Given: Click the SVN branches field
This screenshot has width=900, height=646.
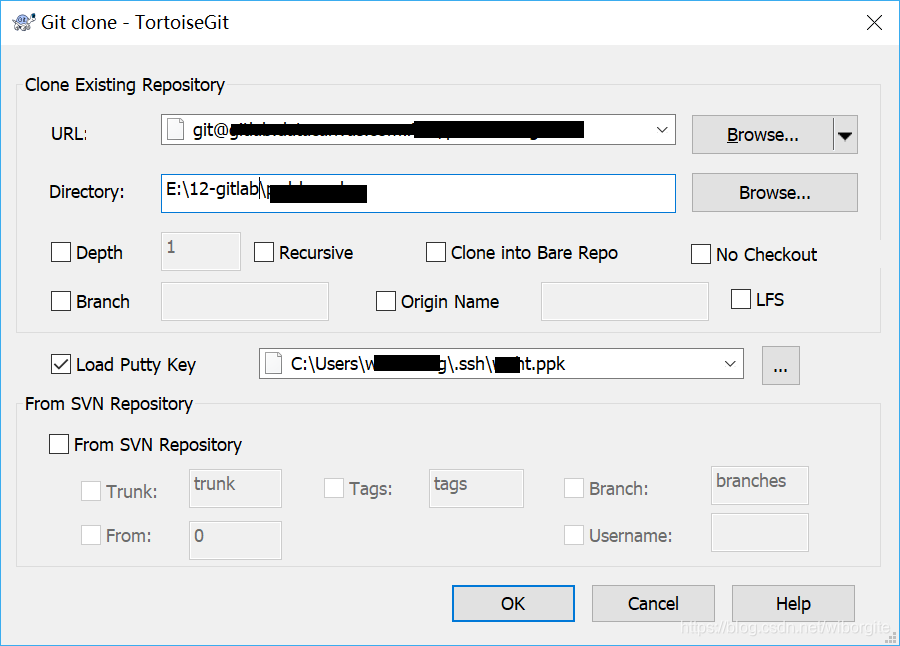Looking at the screenshot, I should coord(760,485).
